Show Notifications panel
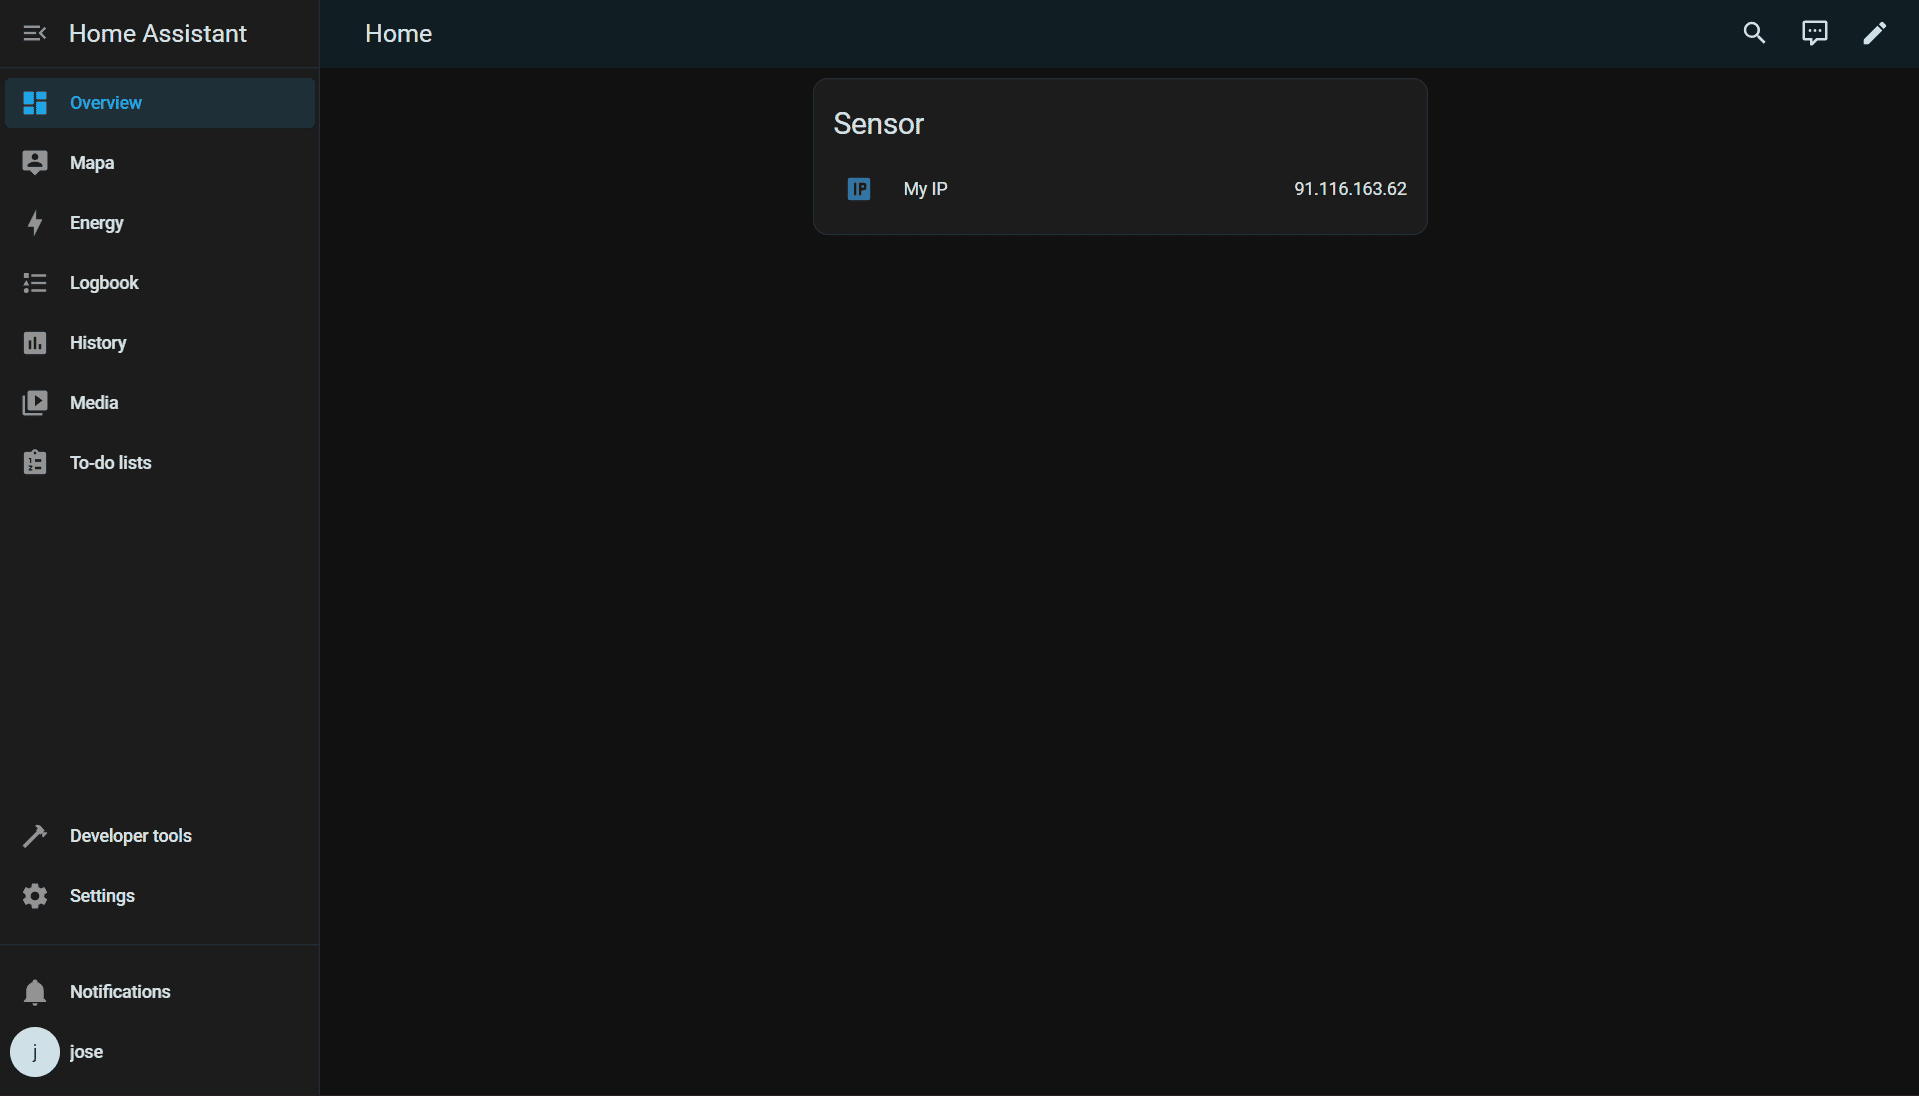The height and width of the screenshot is (1096, 1919). coord(120,992)
